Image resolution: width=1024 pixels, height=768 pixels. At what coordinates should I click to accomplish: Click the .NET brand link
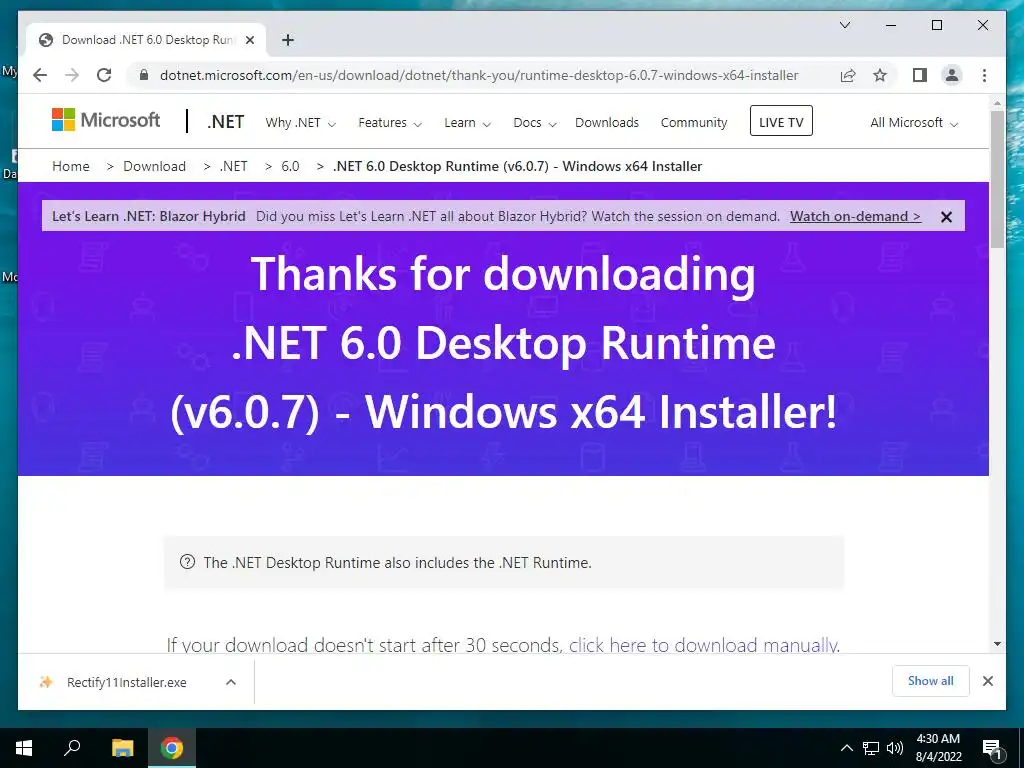[x=225, y=122]
